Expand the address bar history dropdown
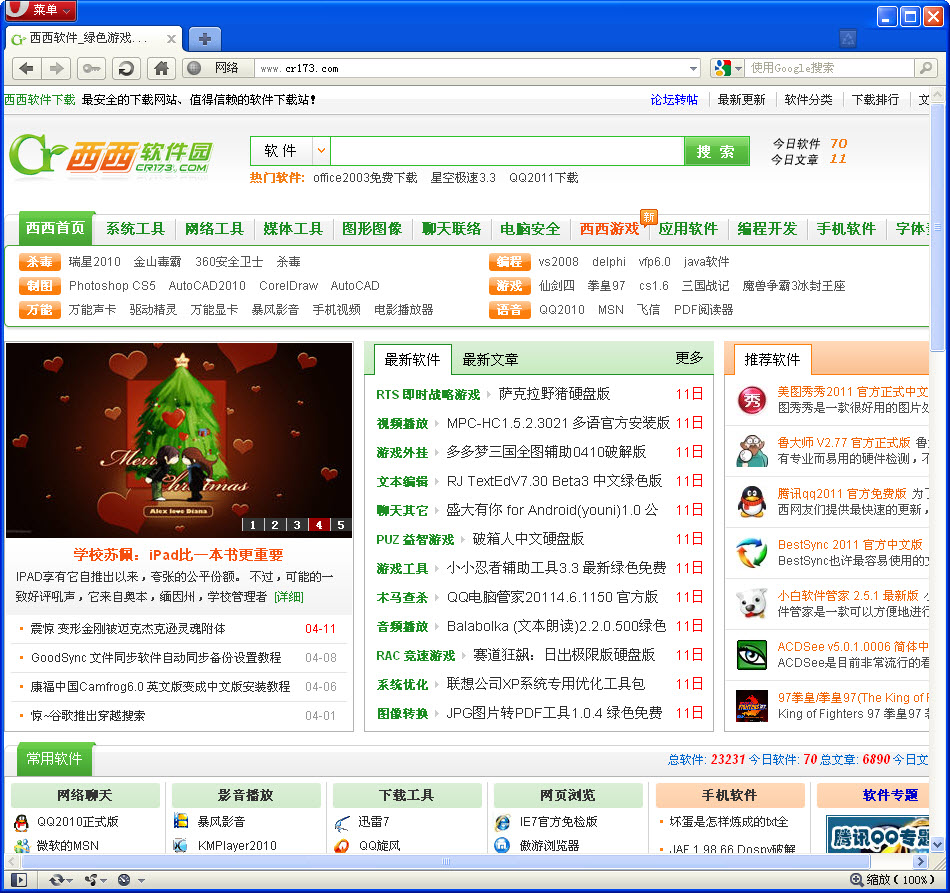Viewport: 950px width, 893px height. [693, 68]
